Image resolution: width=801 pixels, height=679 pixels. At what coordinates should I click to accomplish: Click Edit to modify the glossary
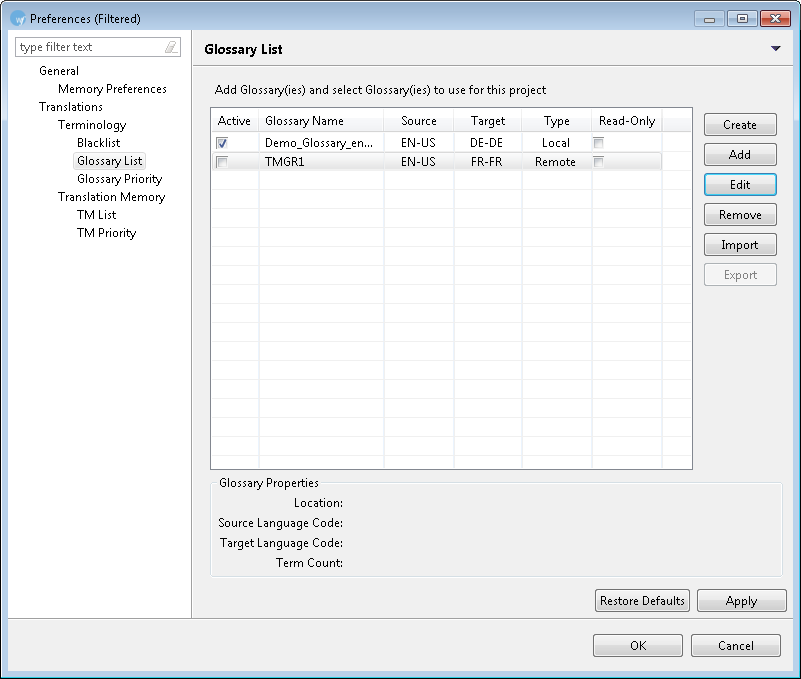pyautogui.click(x=740, y=185)
